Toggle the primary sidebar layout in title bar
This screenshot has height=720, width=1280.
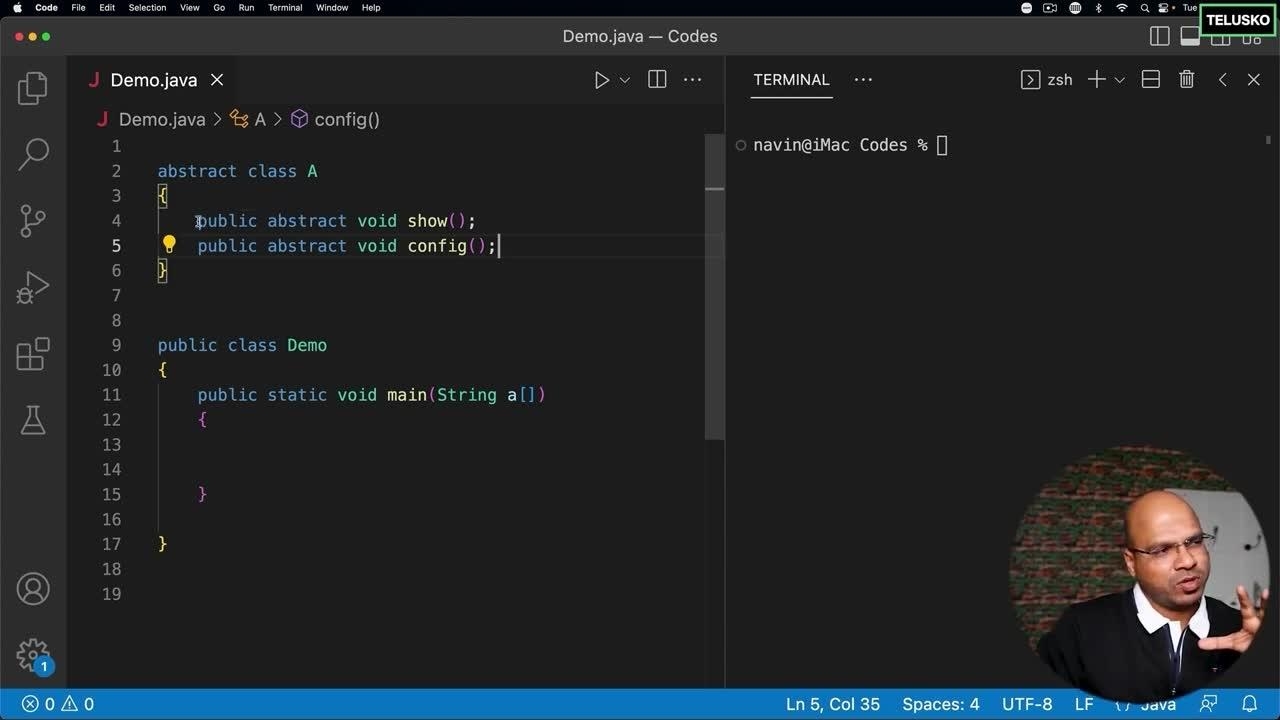pos(1160,36)
